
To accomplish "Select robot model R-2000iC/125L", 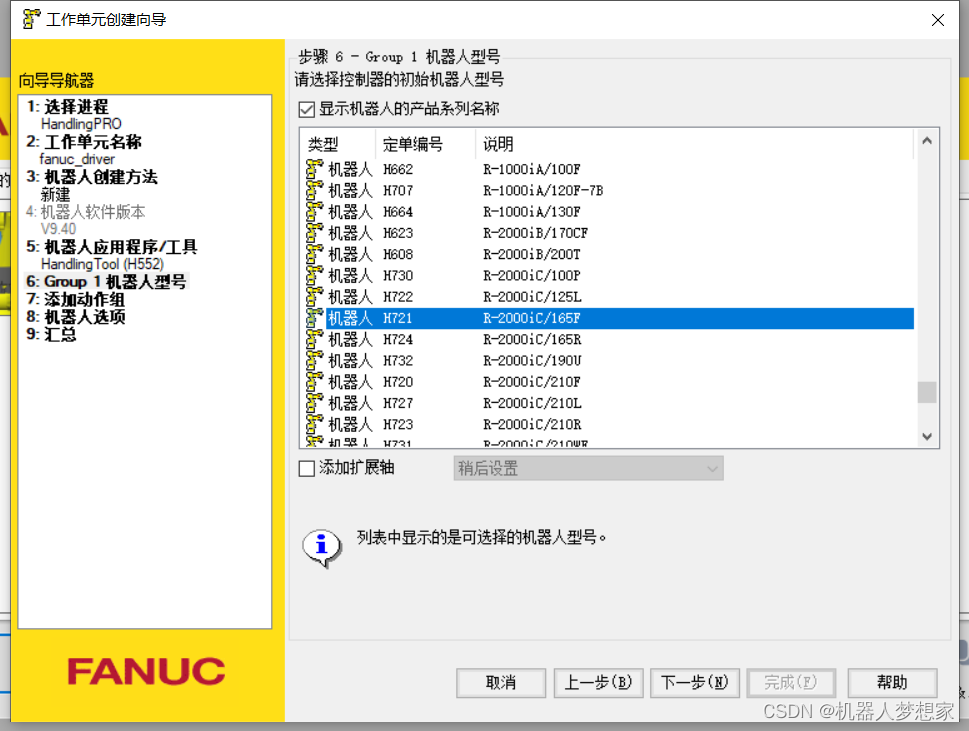I will point(532,297).
